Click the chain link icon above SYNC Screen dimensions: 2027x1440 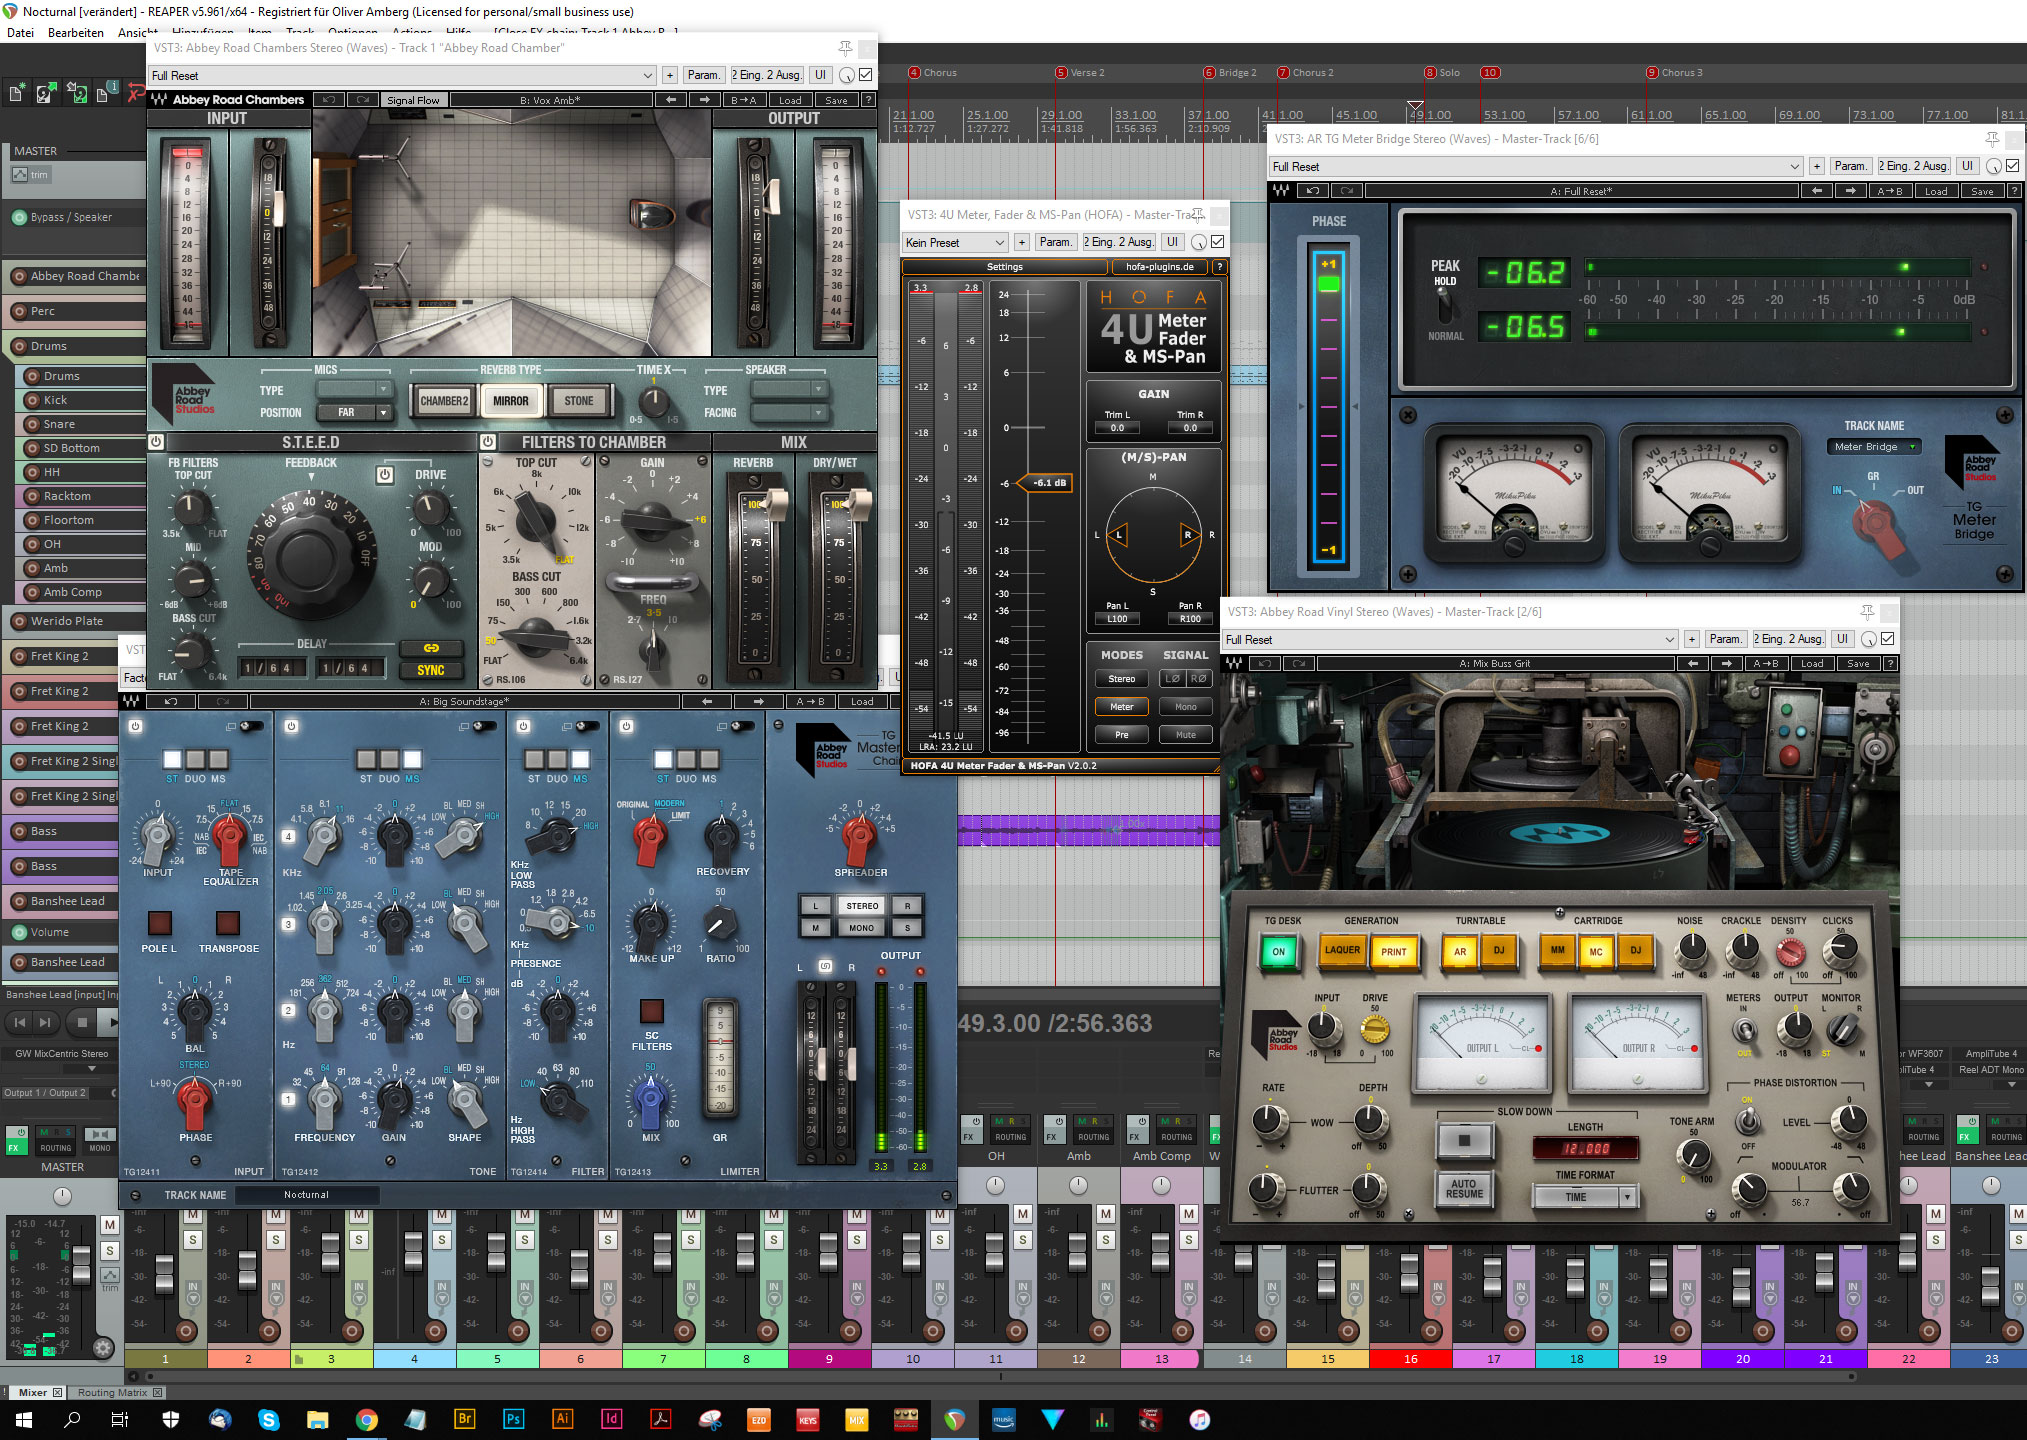coord(431,648)
